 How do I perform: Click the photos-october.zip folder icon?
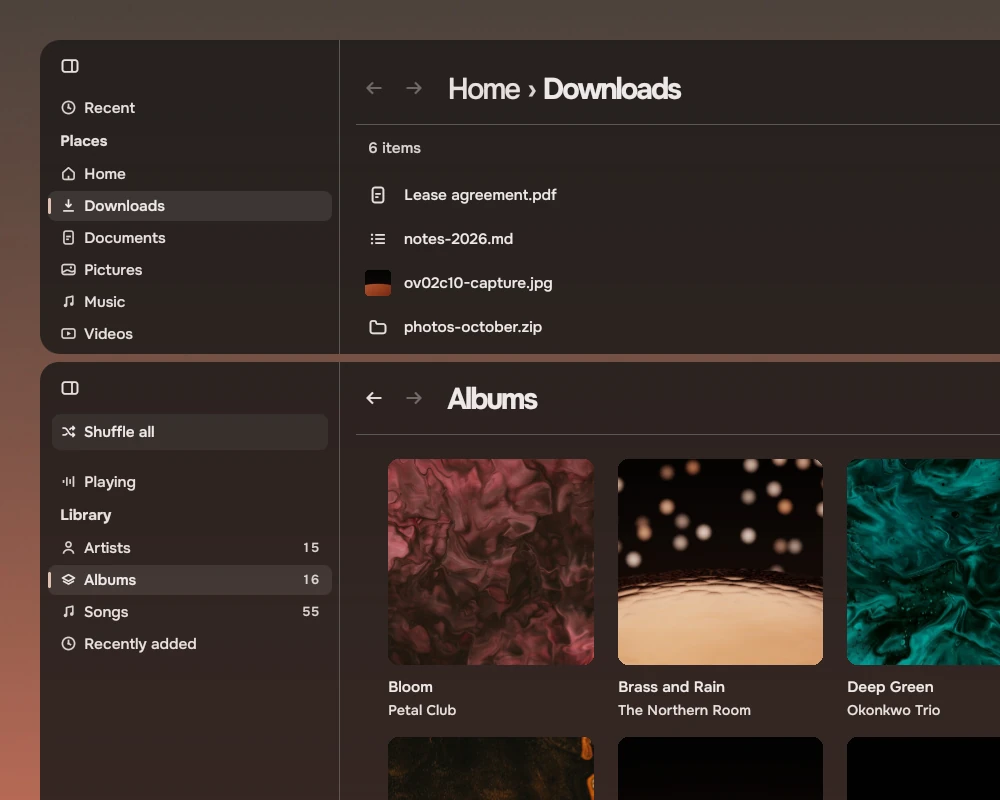click(x=378, y=327)
